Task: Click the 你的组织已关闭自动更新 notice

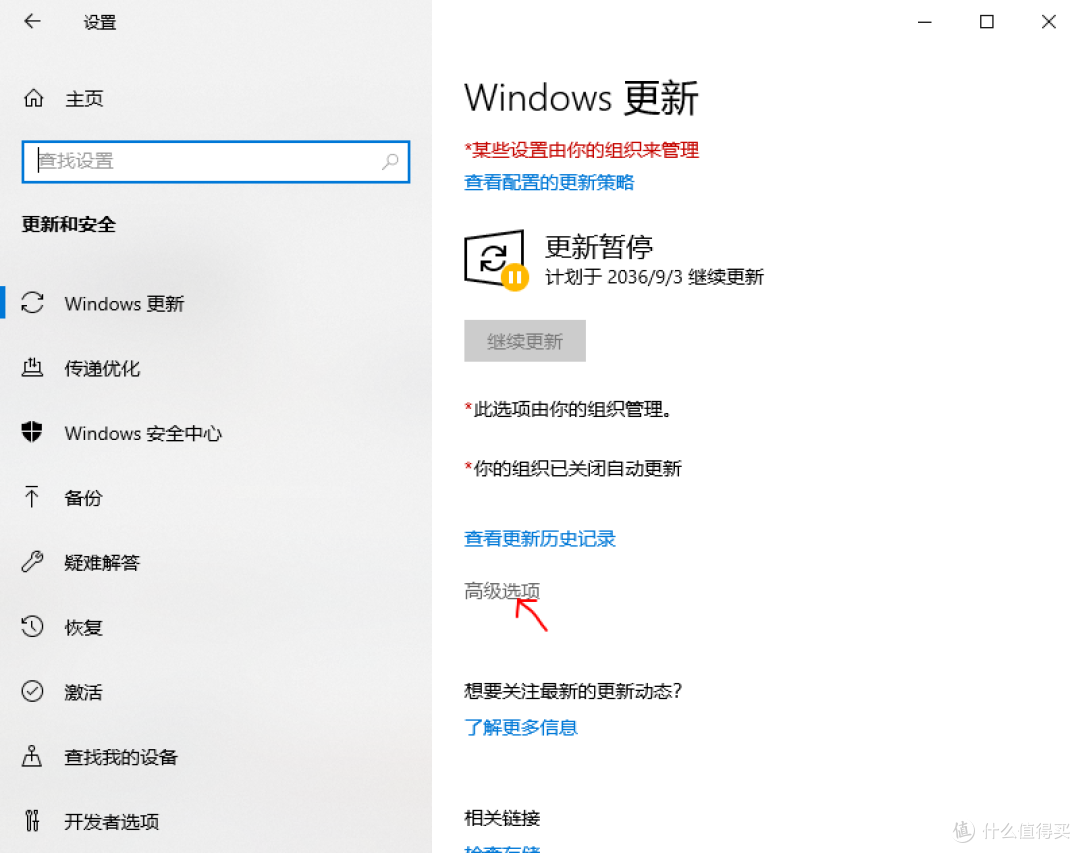Action: (x=573, y=469)
